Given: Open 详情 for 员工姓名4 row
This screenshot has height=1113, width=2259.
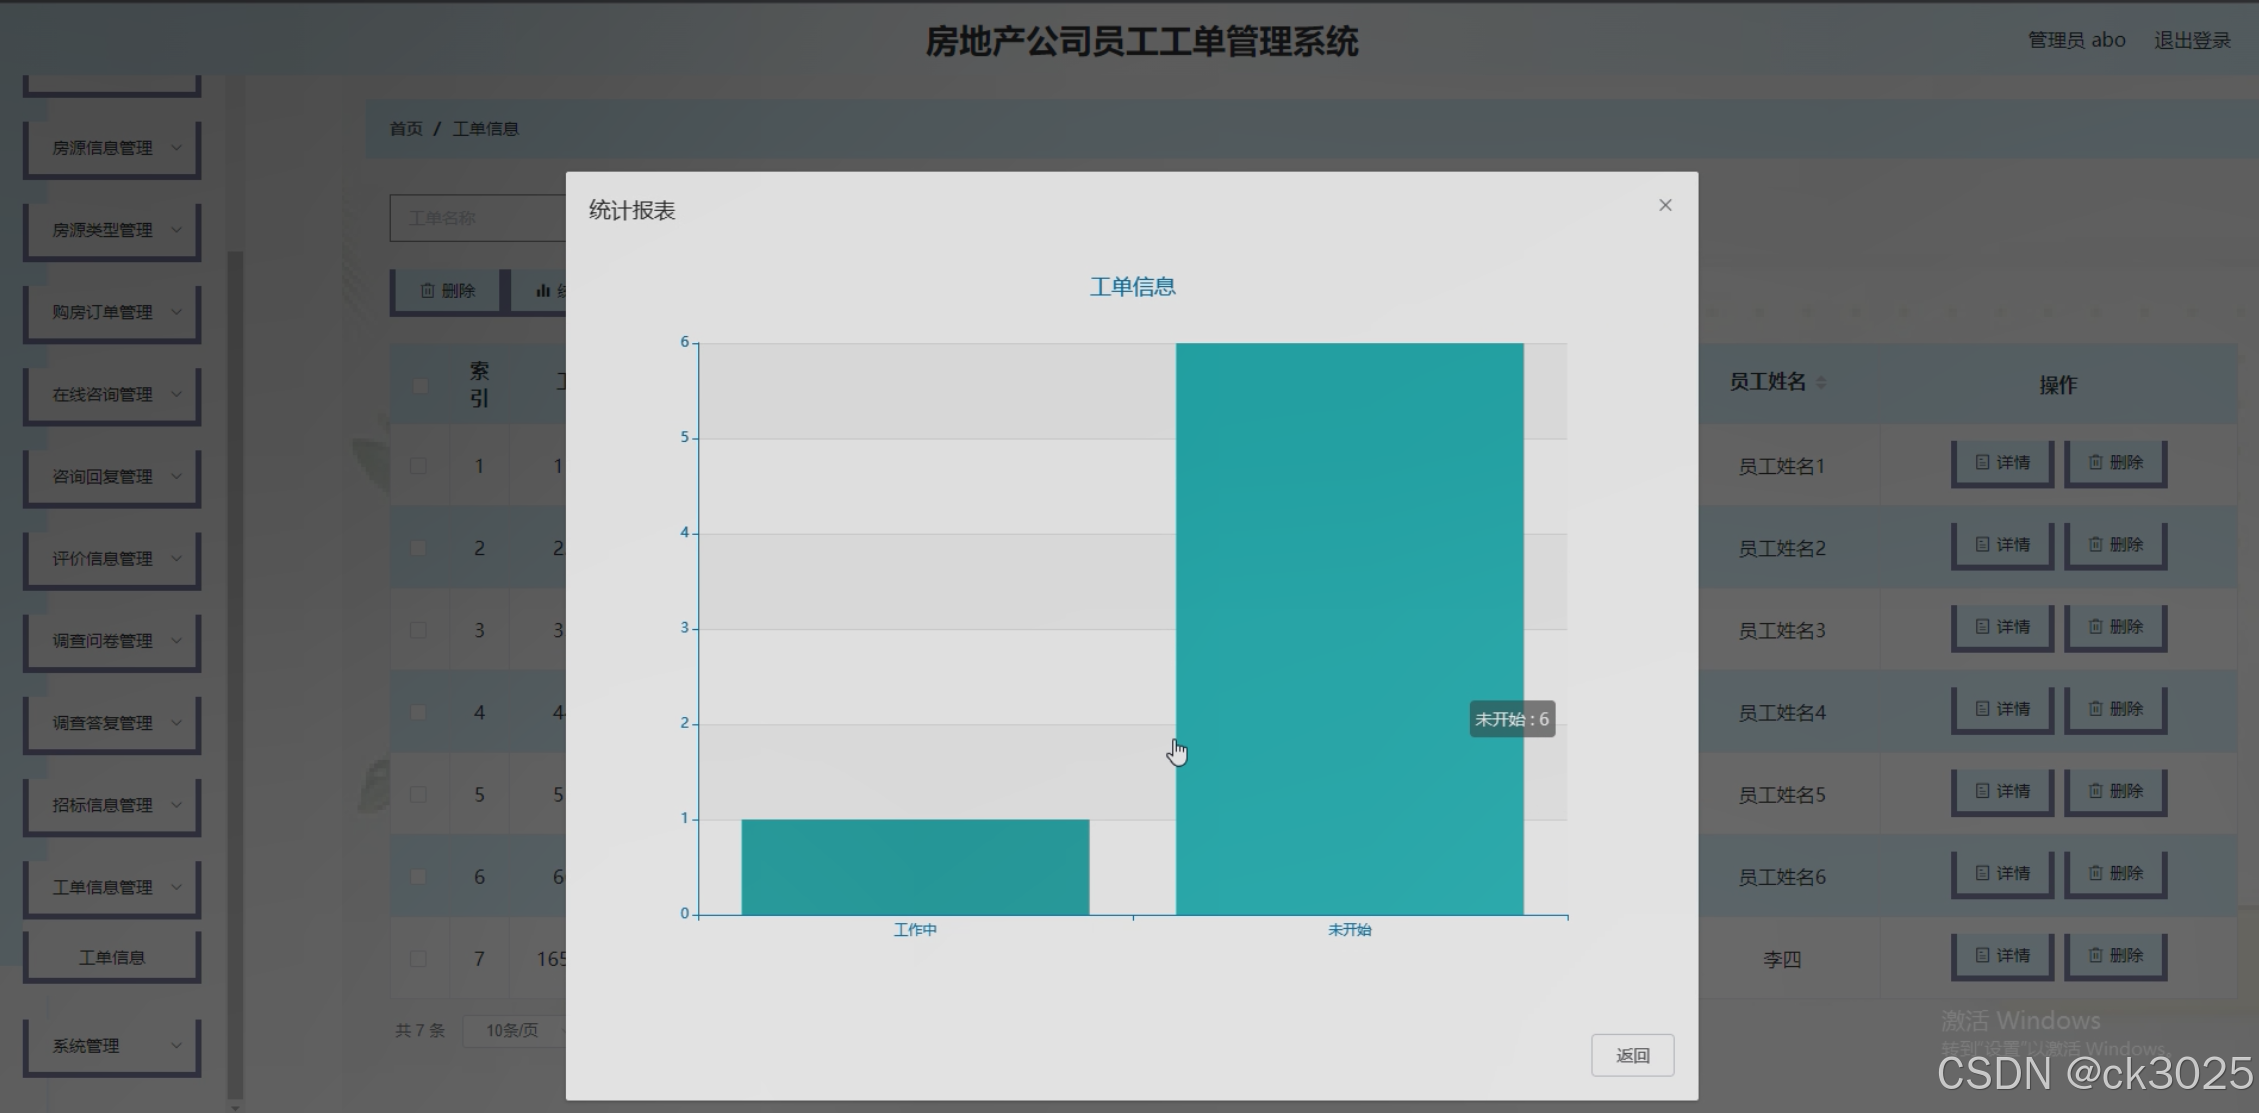Looking at the screenshot, I should point(2002,709).
